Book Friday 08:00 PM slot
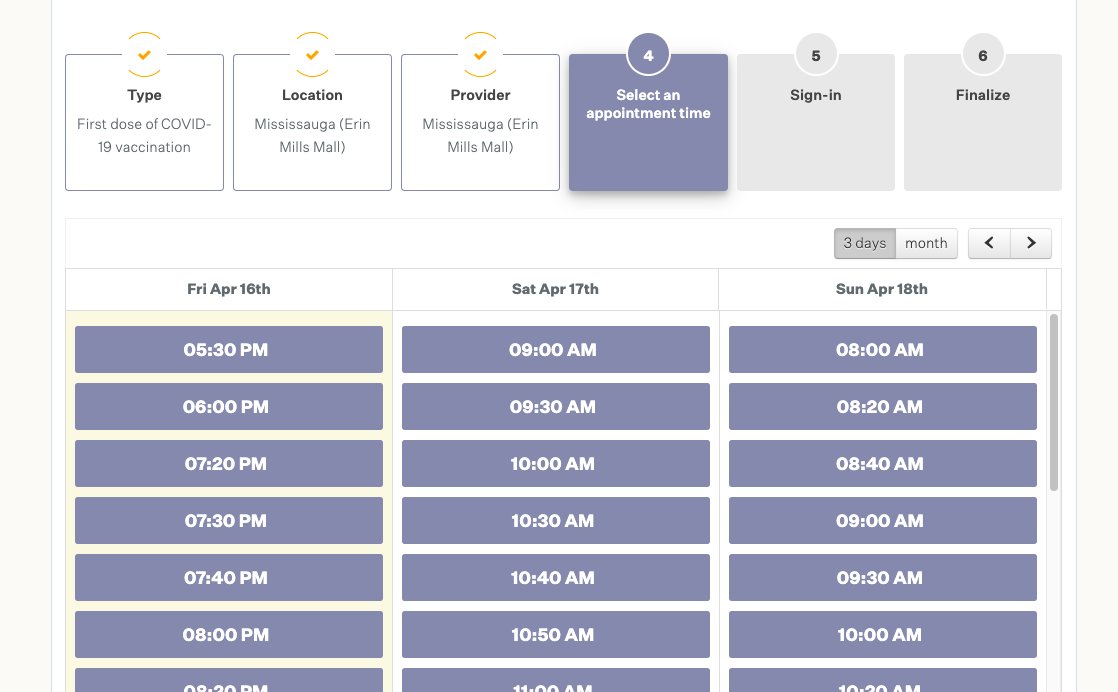 pyautogui.click(x=229, y=634)
